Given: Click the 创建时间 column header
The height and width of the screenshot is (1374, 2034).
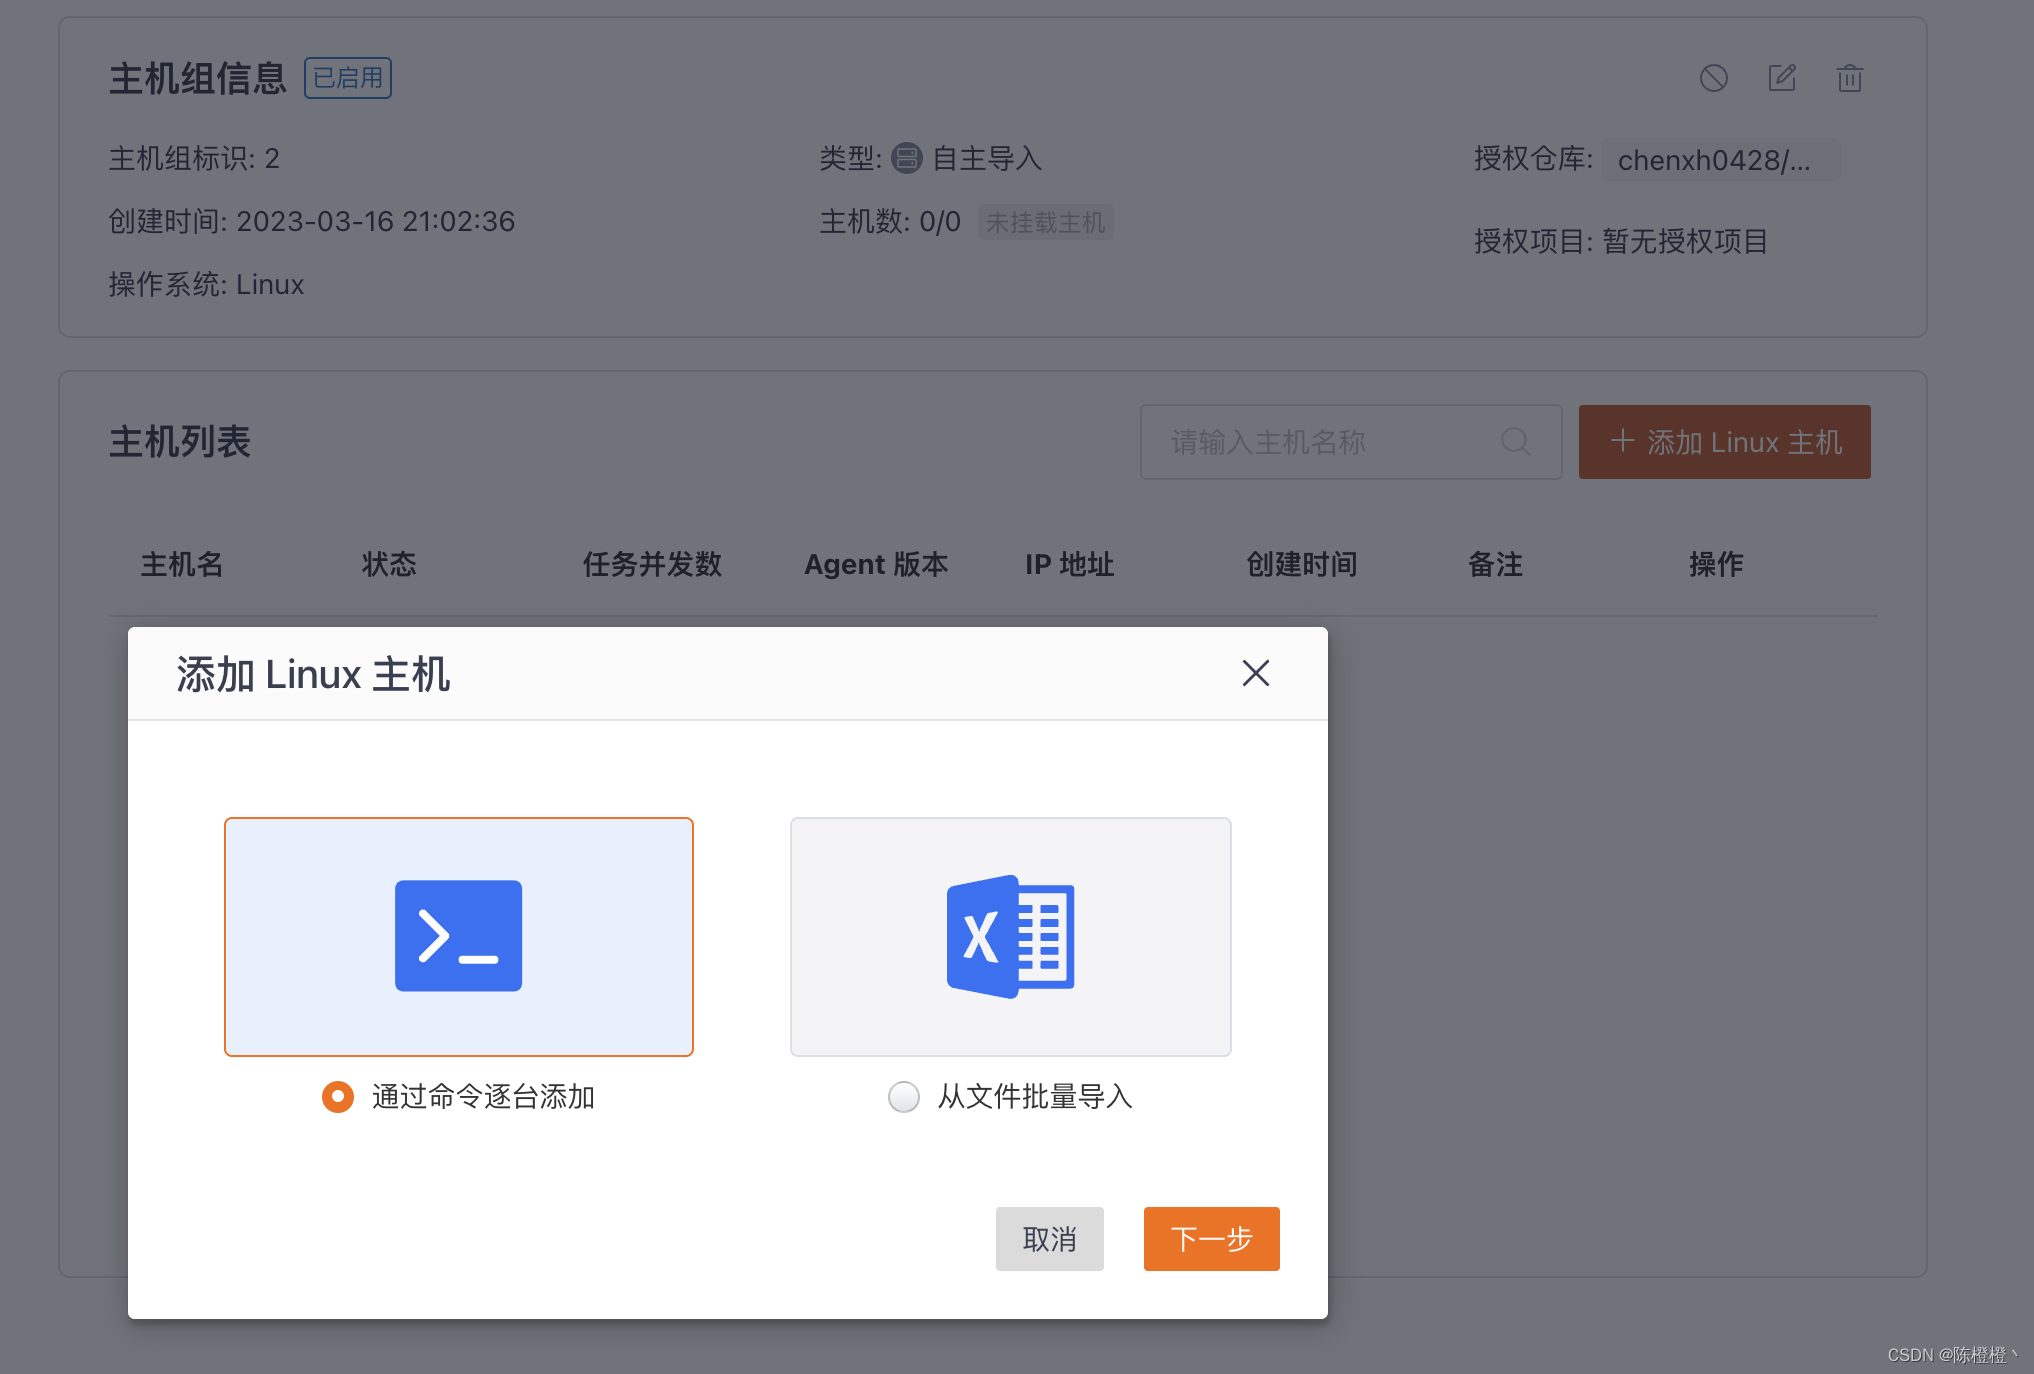Looking at the screenshot, I should tap(1301, 564).
